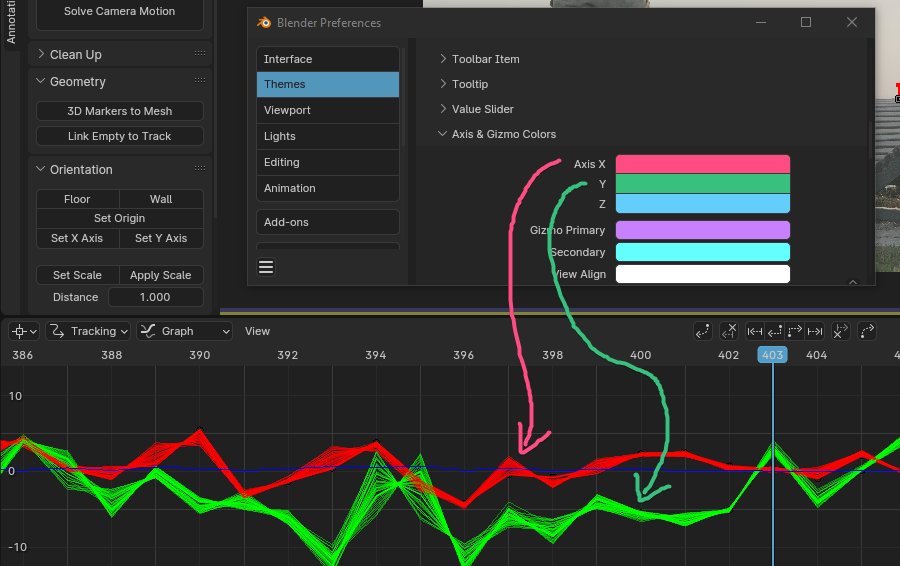Click the Refine Backwards tracking icon

(703, 331)
